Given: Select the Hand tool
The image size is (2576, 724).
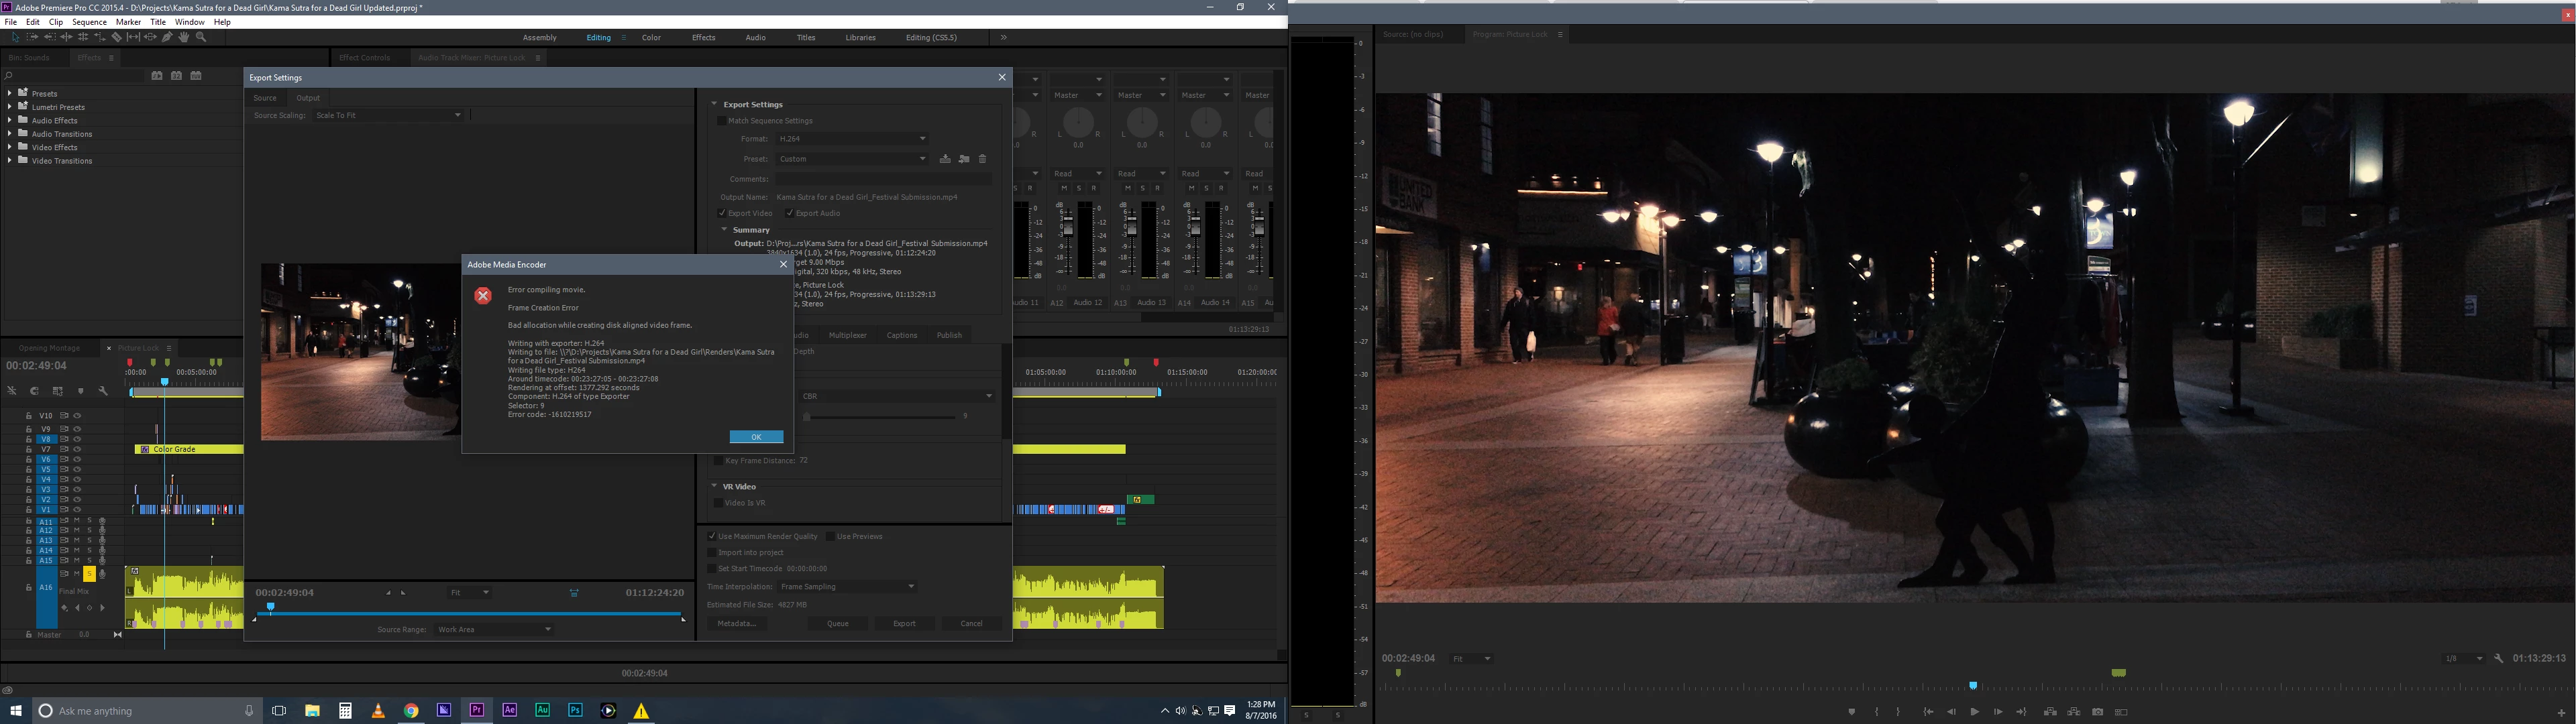Looking at the screenshot, I should (x=184, y=37).
